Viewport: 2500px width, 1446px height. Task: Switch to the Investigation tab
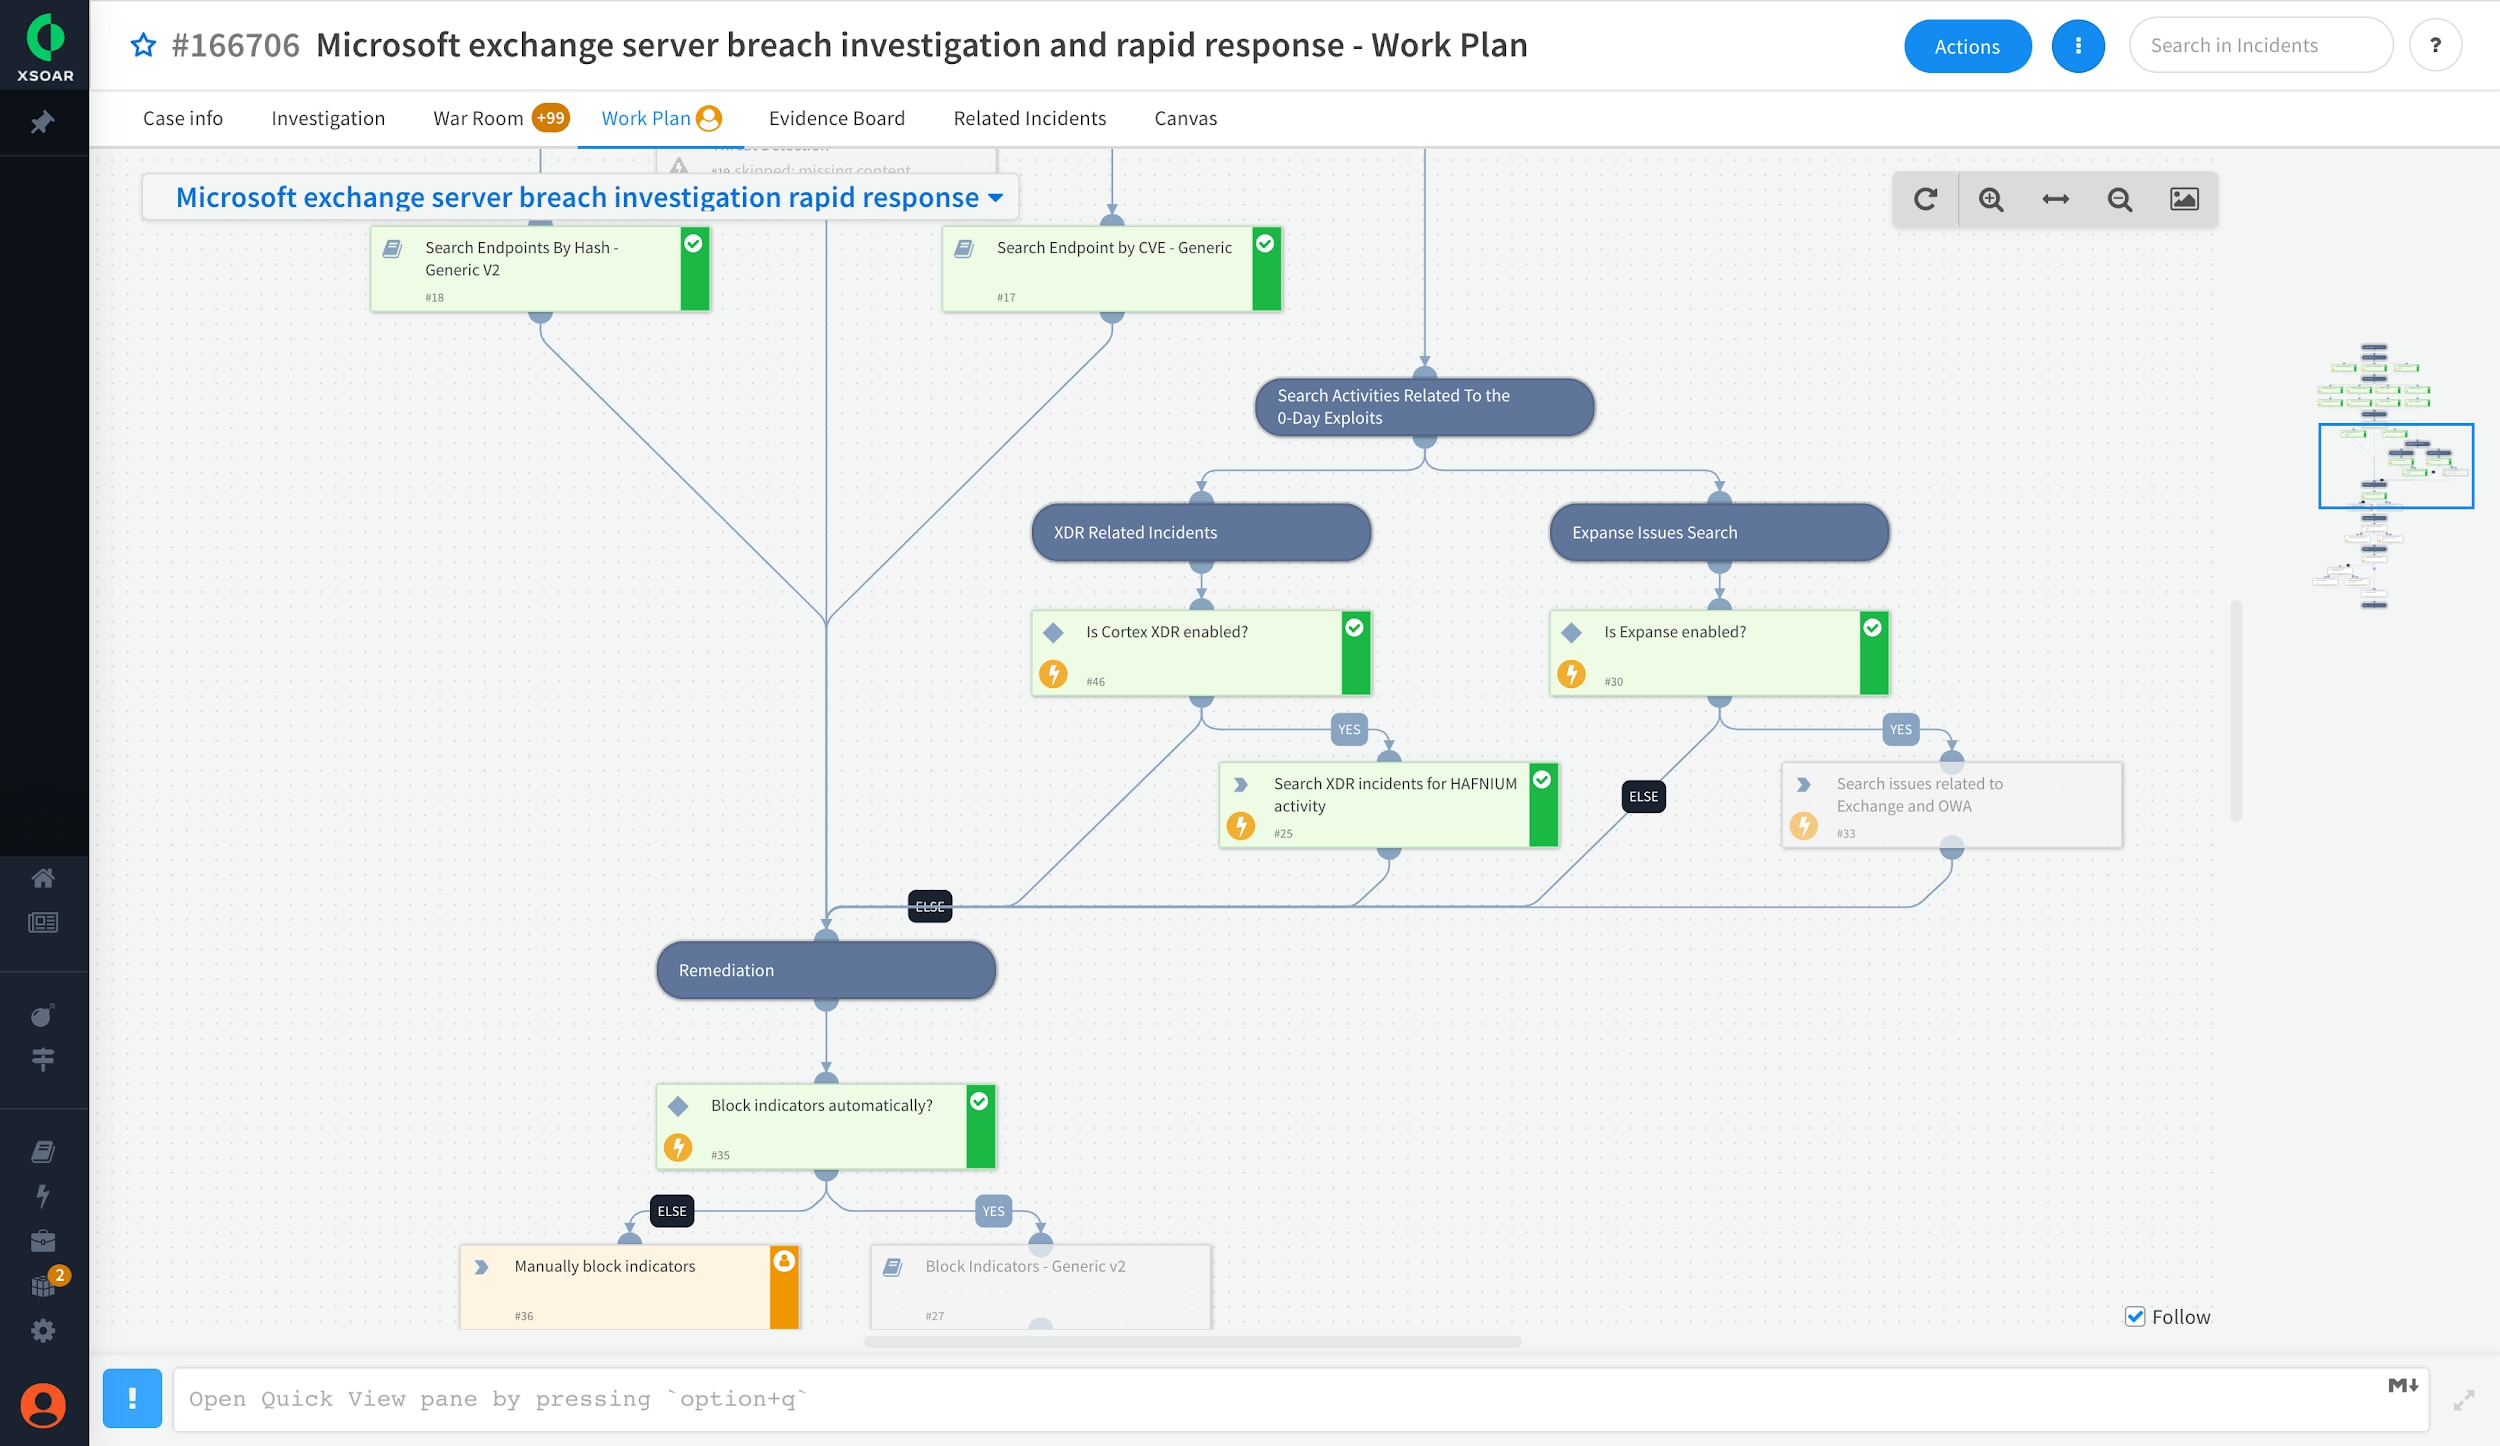coord(328,118)
